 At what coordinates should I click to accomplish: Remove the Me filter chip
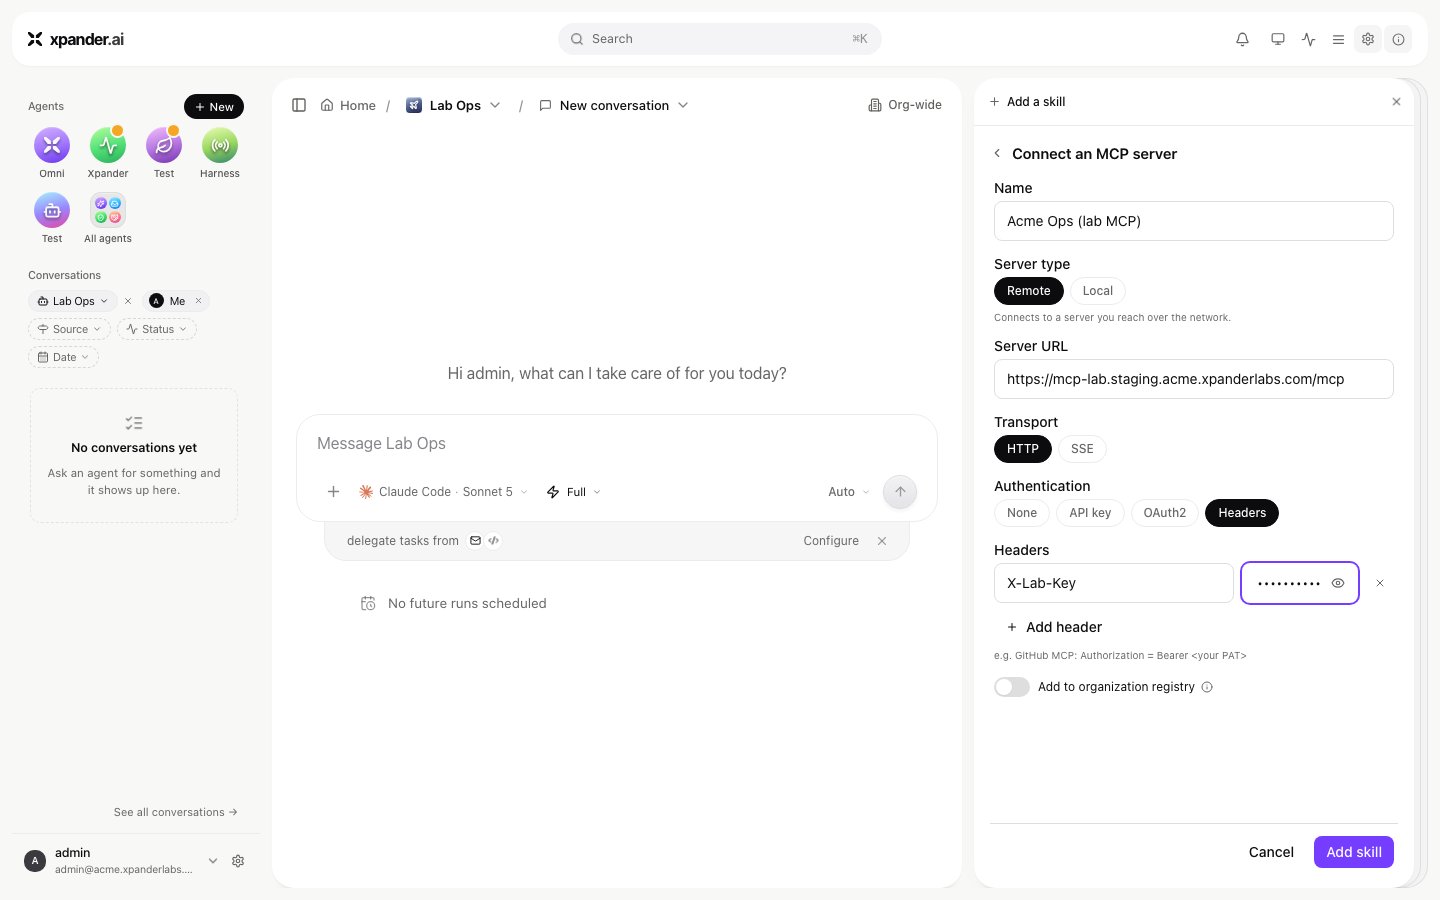point(199,301)
